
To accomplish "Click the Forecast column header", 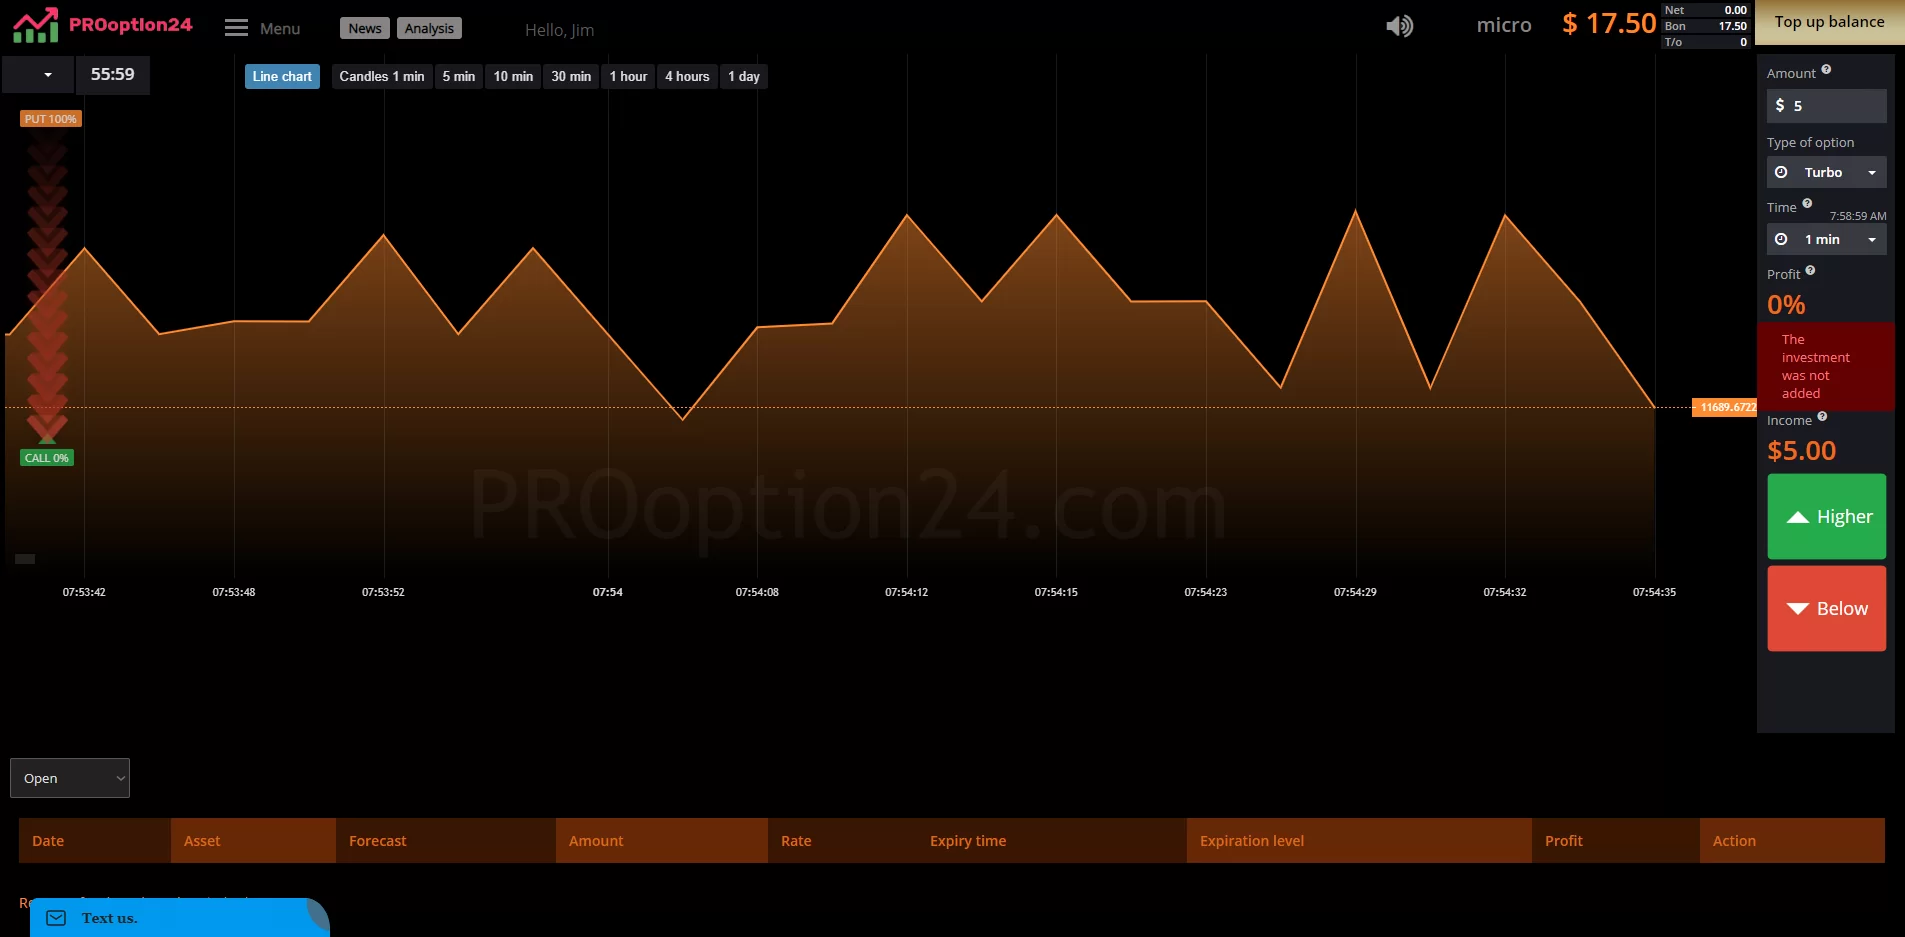I will [x=445, y=841].
